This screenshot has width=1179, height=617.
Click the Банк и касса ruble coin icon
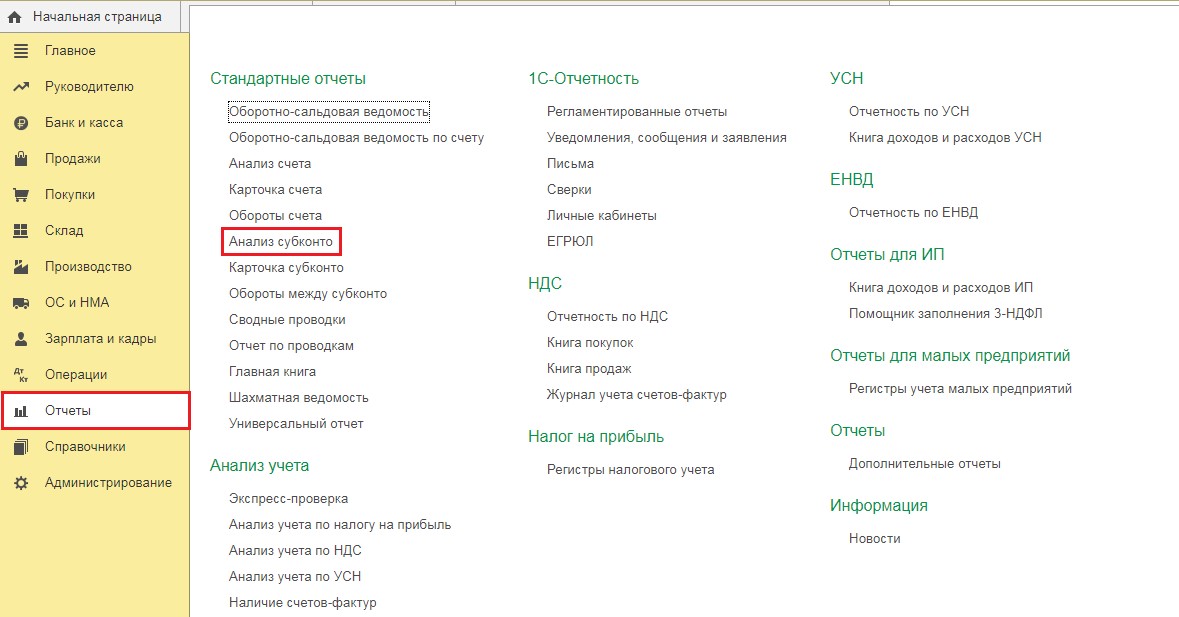coord(21,122)
